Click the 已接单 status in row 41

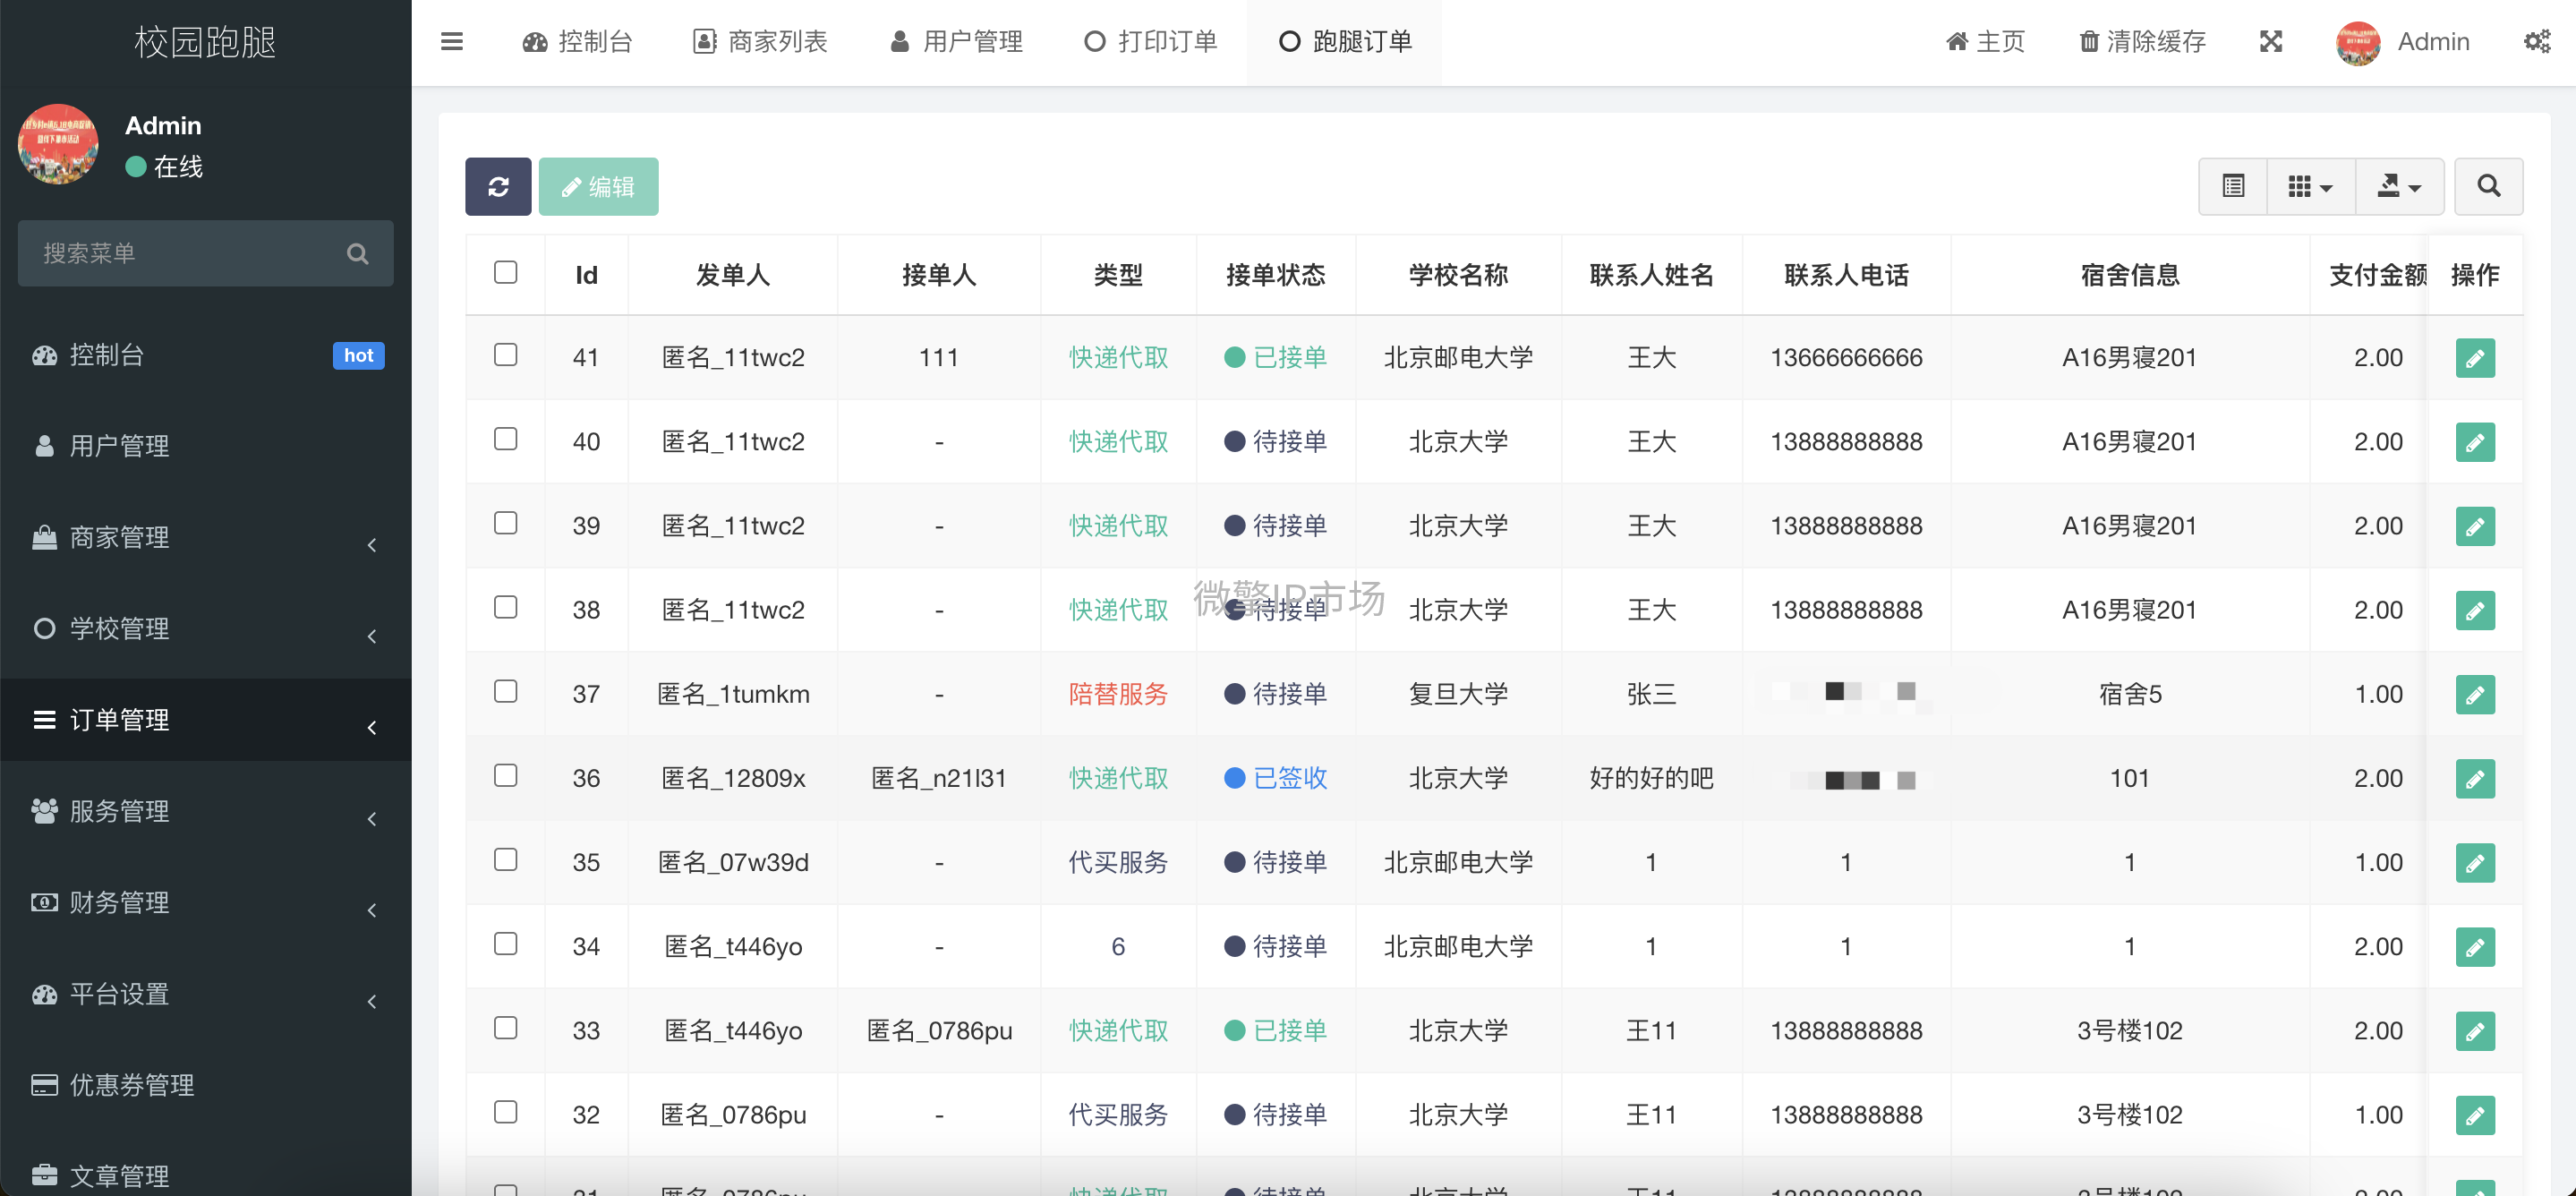coord(1275,358)
